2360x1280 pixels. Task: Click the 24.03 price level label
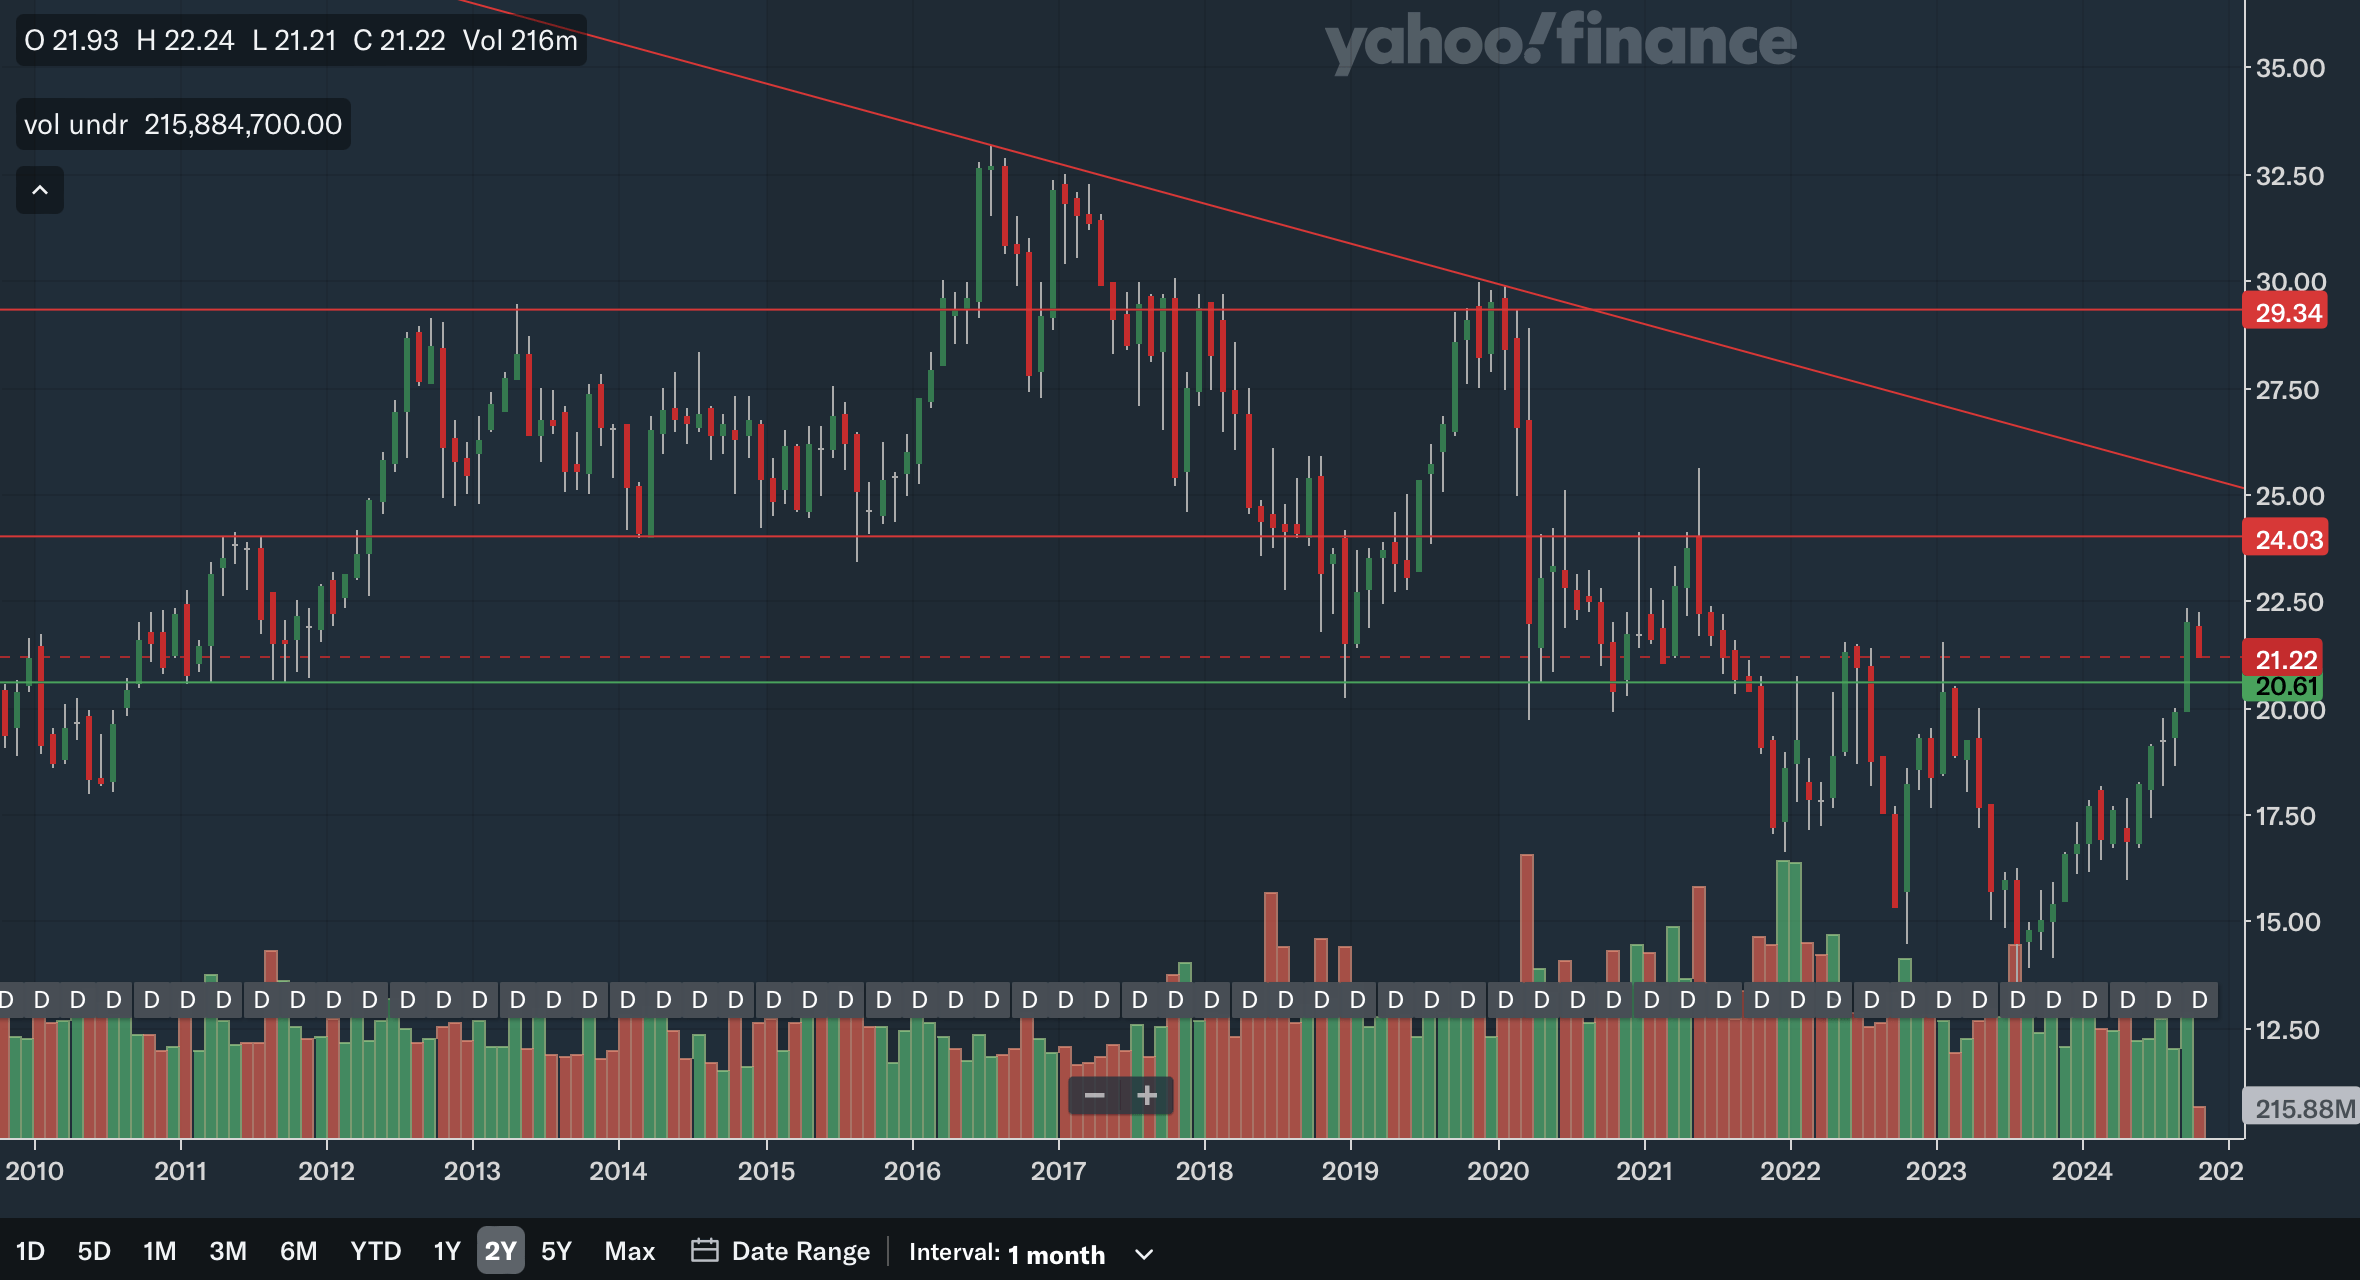click(2287, 540)
